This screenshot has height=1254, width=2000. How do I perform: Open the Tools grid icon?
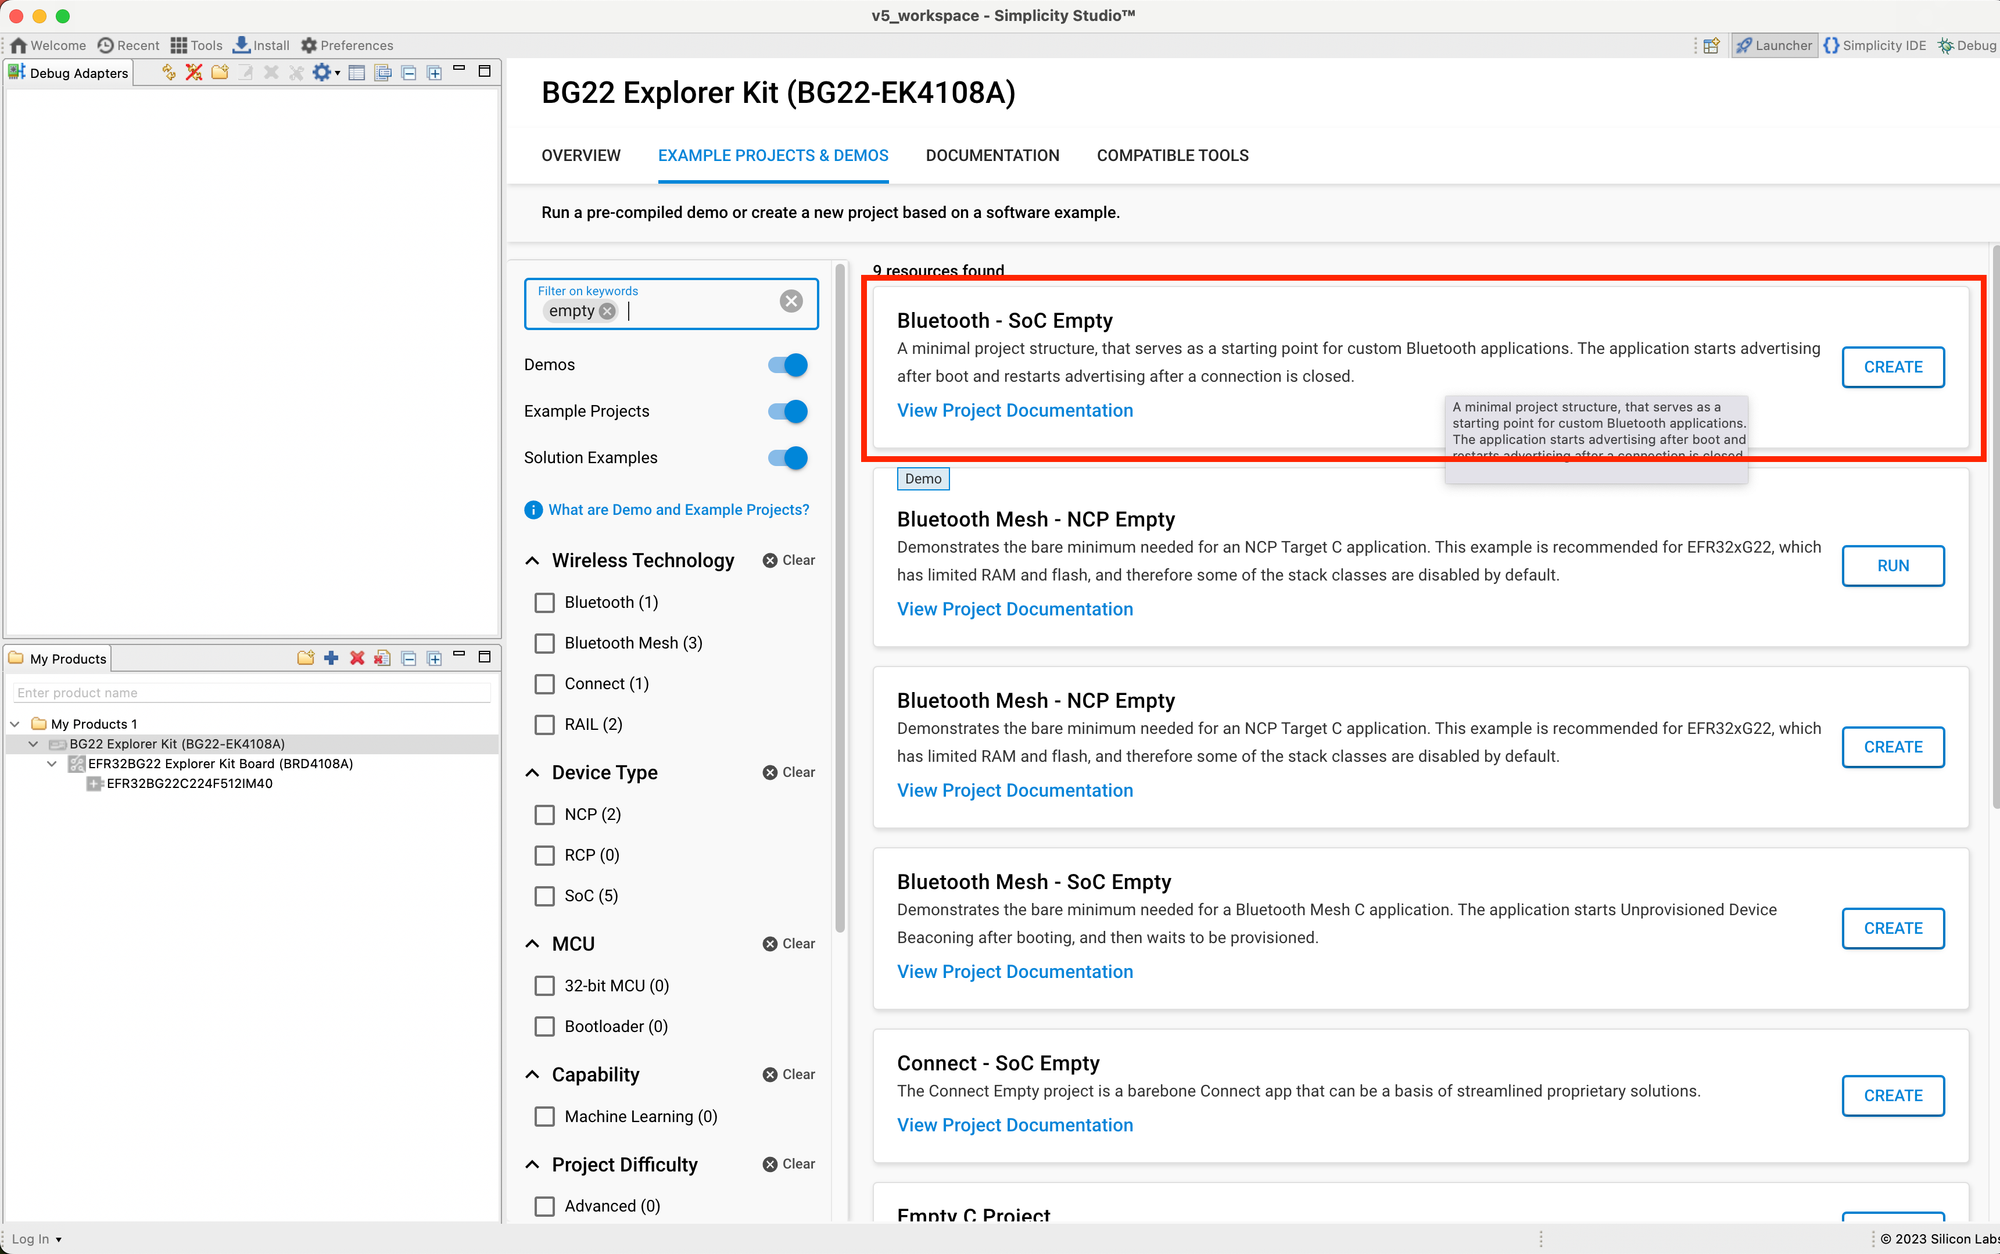point(179,45)
